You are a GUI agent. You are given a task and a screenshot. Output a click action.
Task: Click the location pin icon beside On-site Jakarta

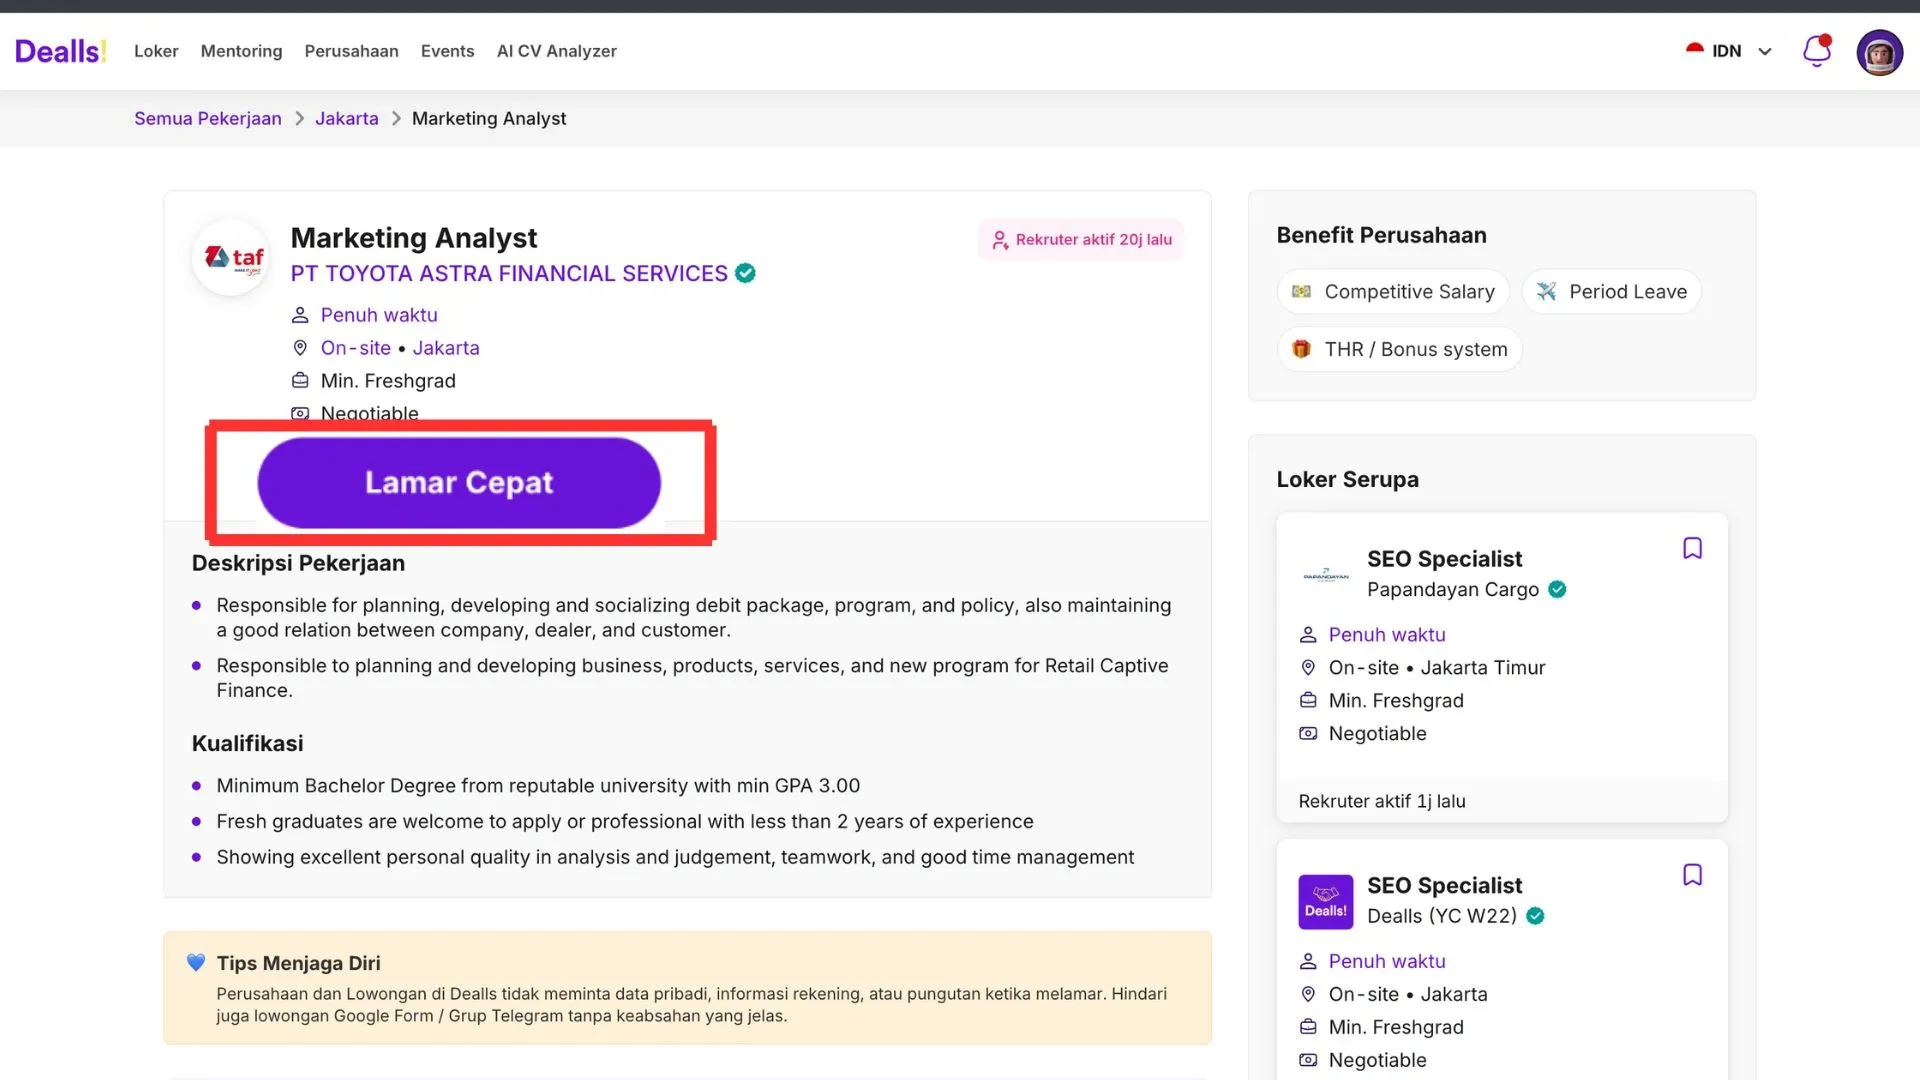300,348
